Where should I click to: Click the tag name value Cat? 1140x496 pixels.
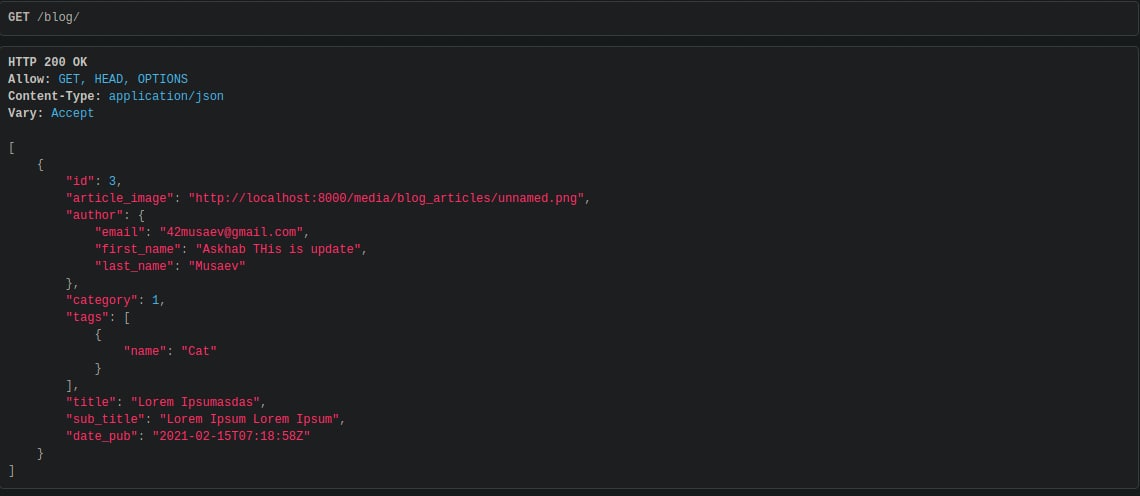(x=198, y=351)
